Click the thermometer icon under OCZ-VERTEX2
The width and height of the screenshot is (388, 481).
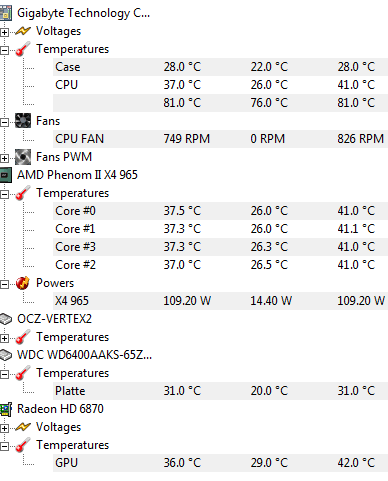click(23, 337)
